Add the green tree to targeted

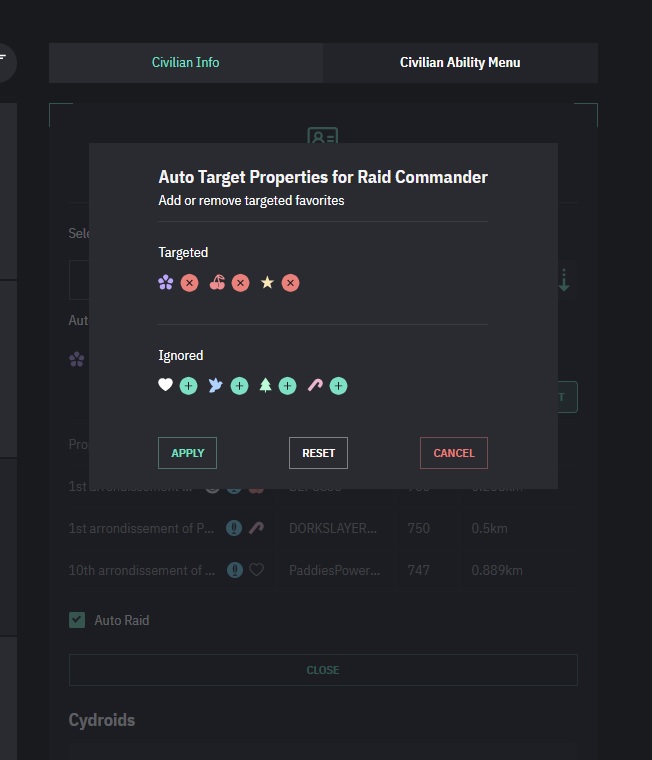(287, 385)
